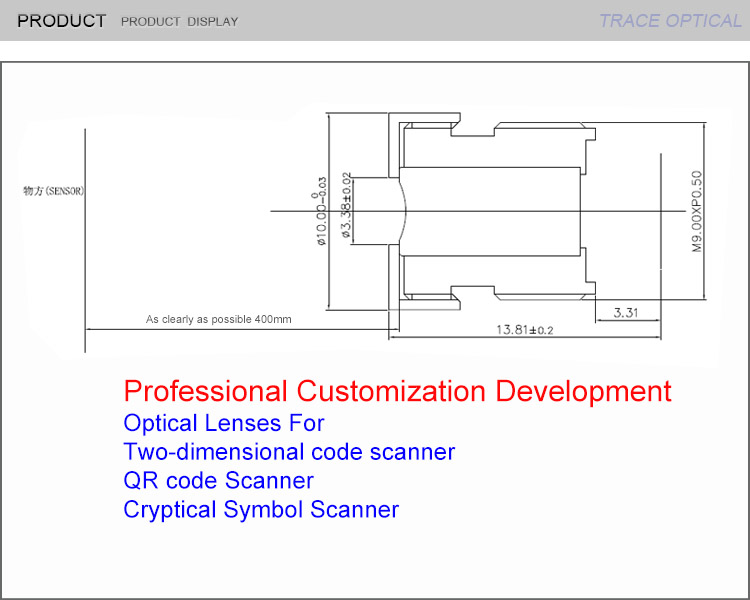
Task: Select the 13.81±0.2 total length dimension
Action: 525,329
